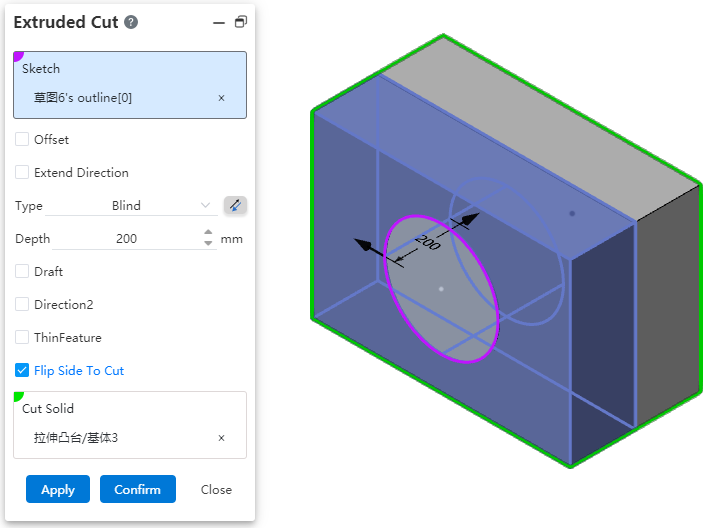Pop out the Extruded Cut panel window
The width and height of the screenshot is (728, 528).
click(240, 22)
